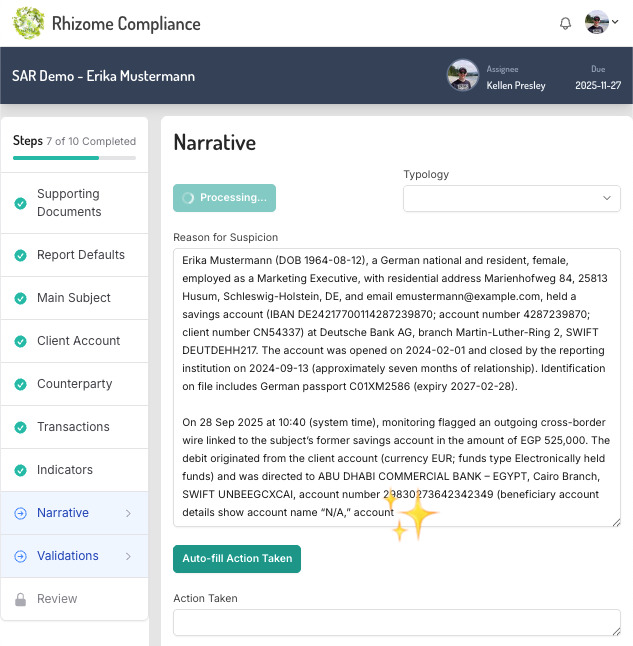Click the Validations step arrow-circle icon
This screenshot has width=633, height=646.
(20, 556)
